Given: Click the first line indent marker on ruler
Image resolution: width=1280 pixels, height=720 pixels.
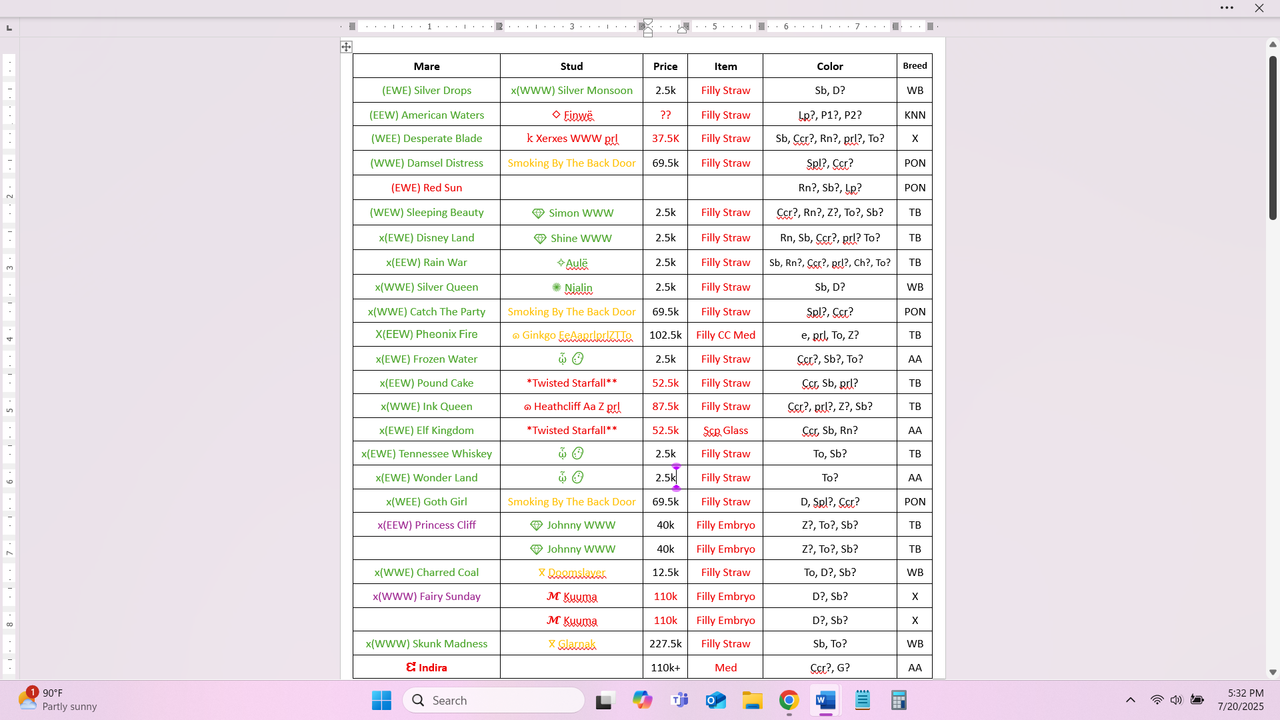Looking at the screenshot, I should tap(648, 22).
